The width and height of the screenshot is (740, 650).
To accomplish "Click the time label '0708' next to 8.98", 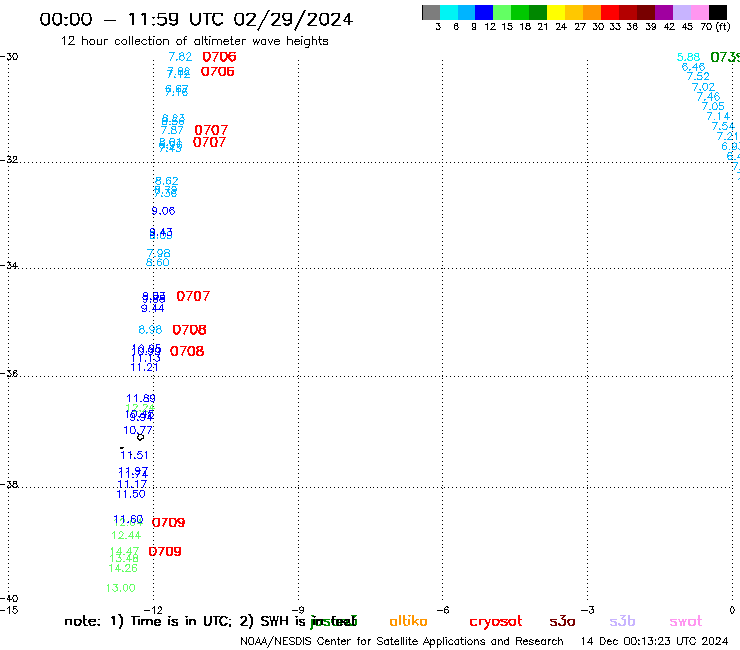I will 189,330.
